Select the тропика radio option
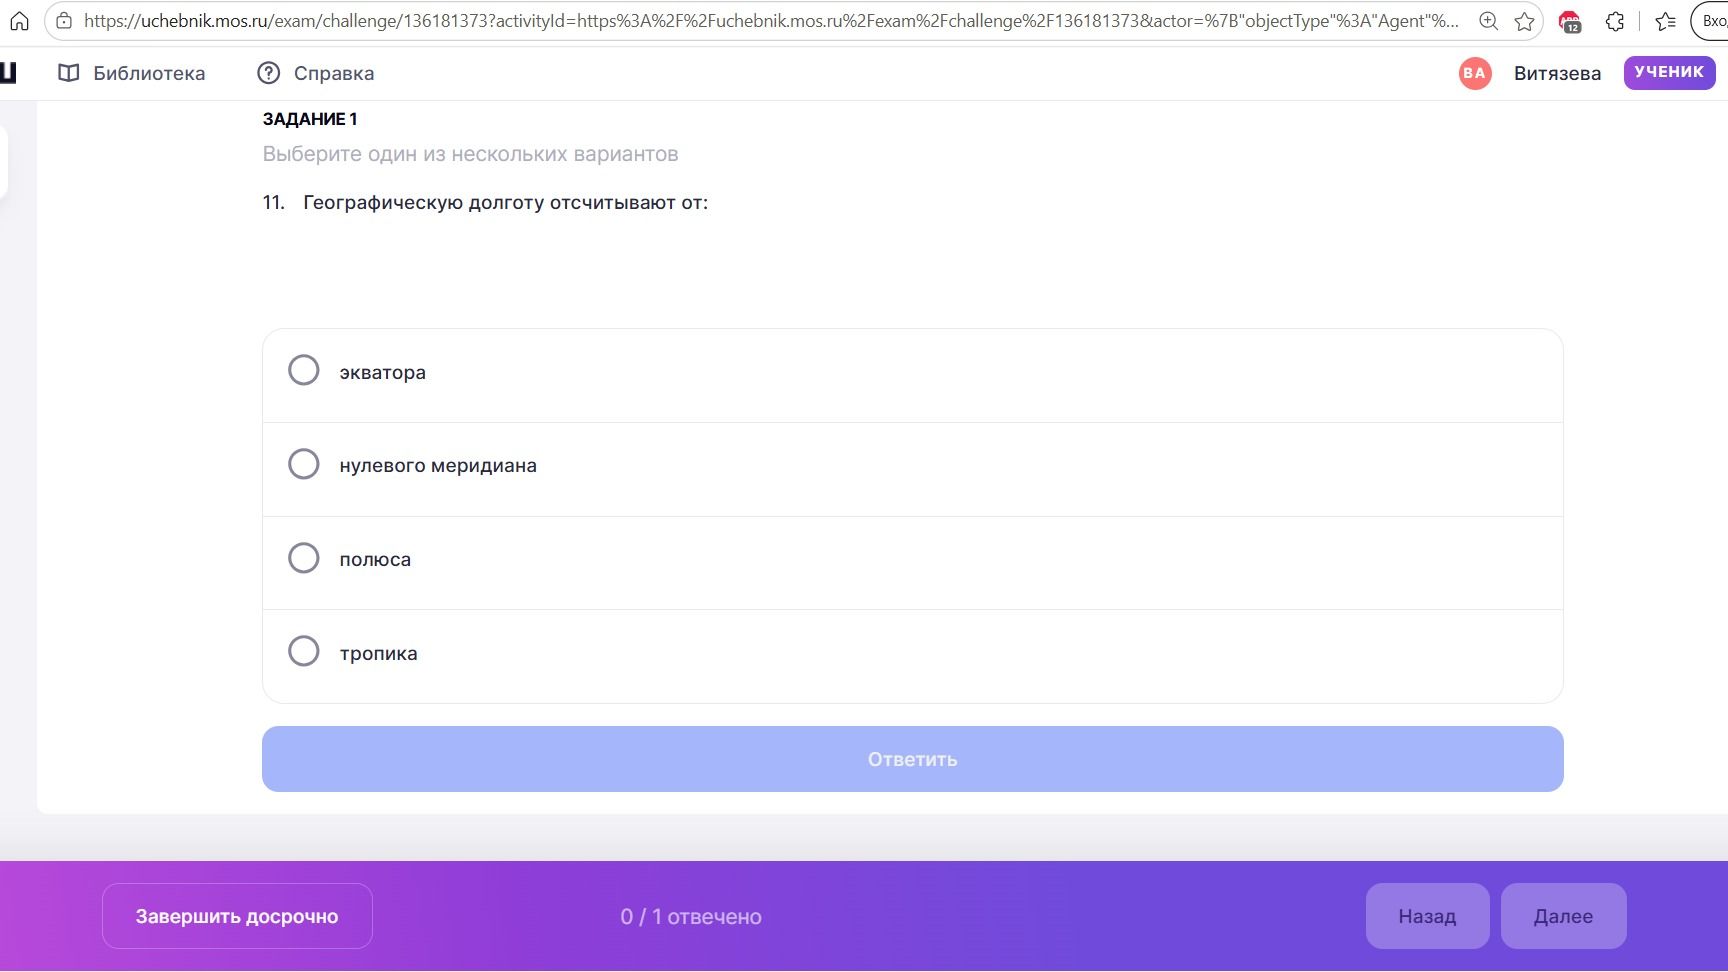The height and width of the screenshot is (972, 1728). pyautogui.click(x=304, y=651)
